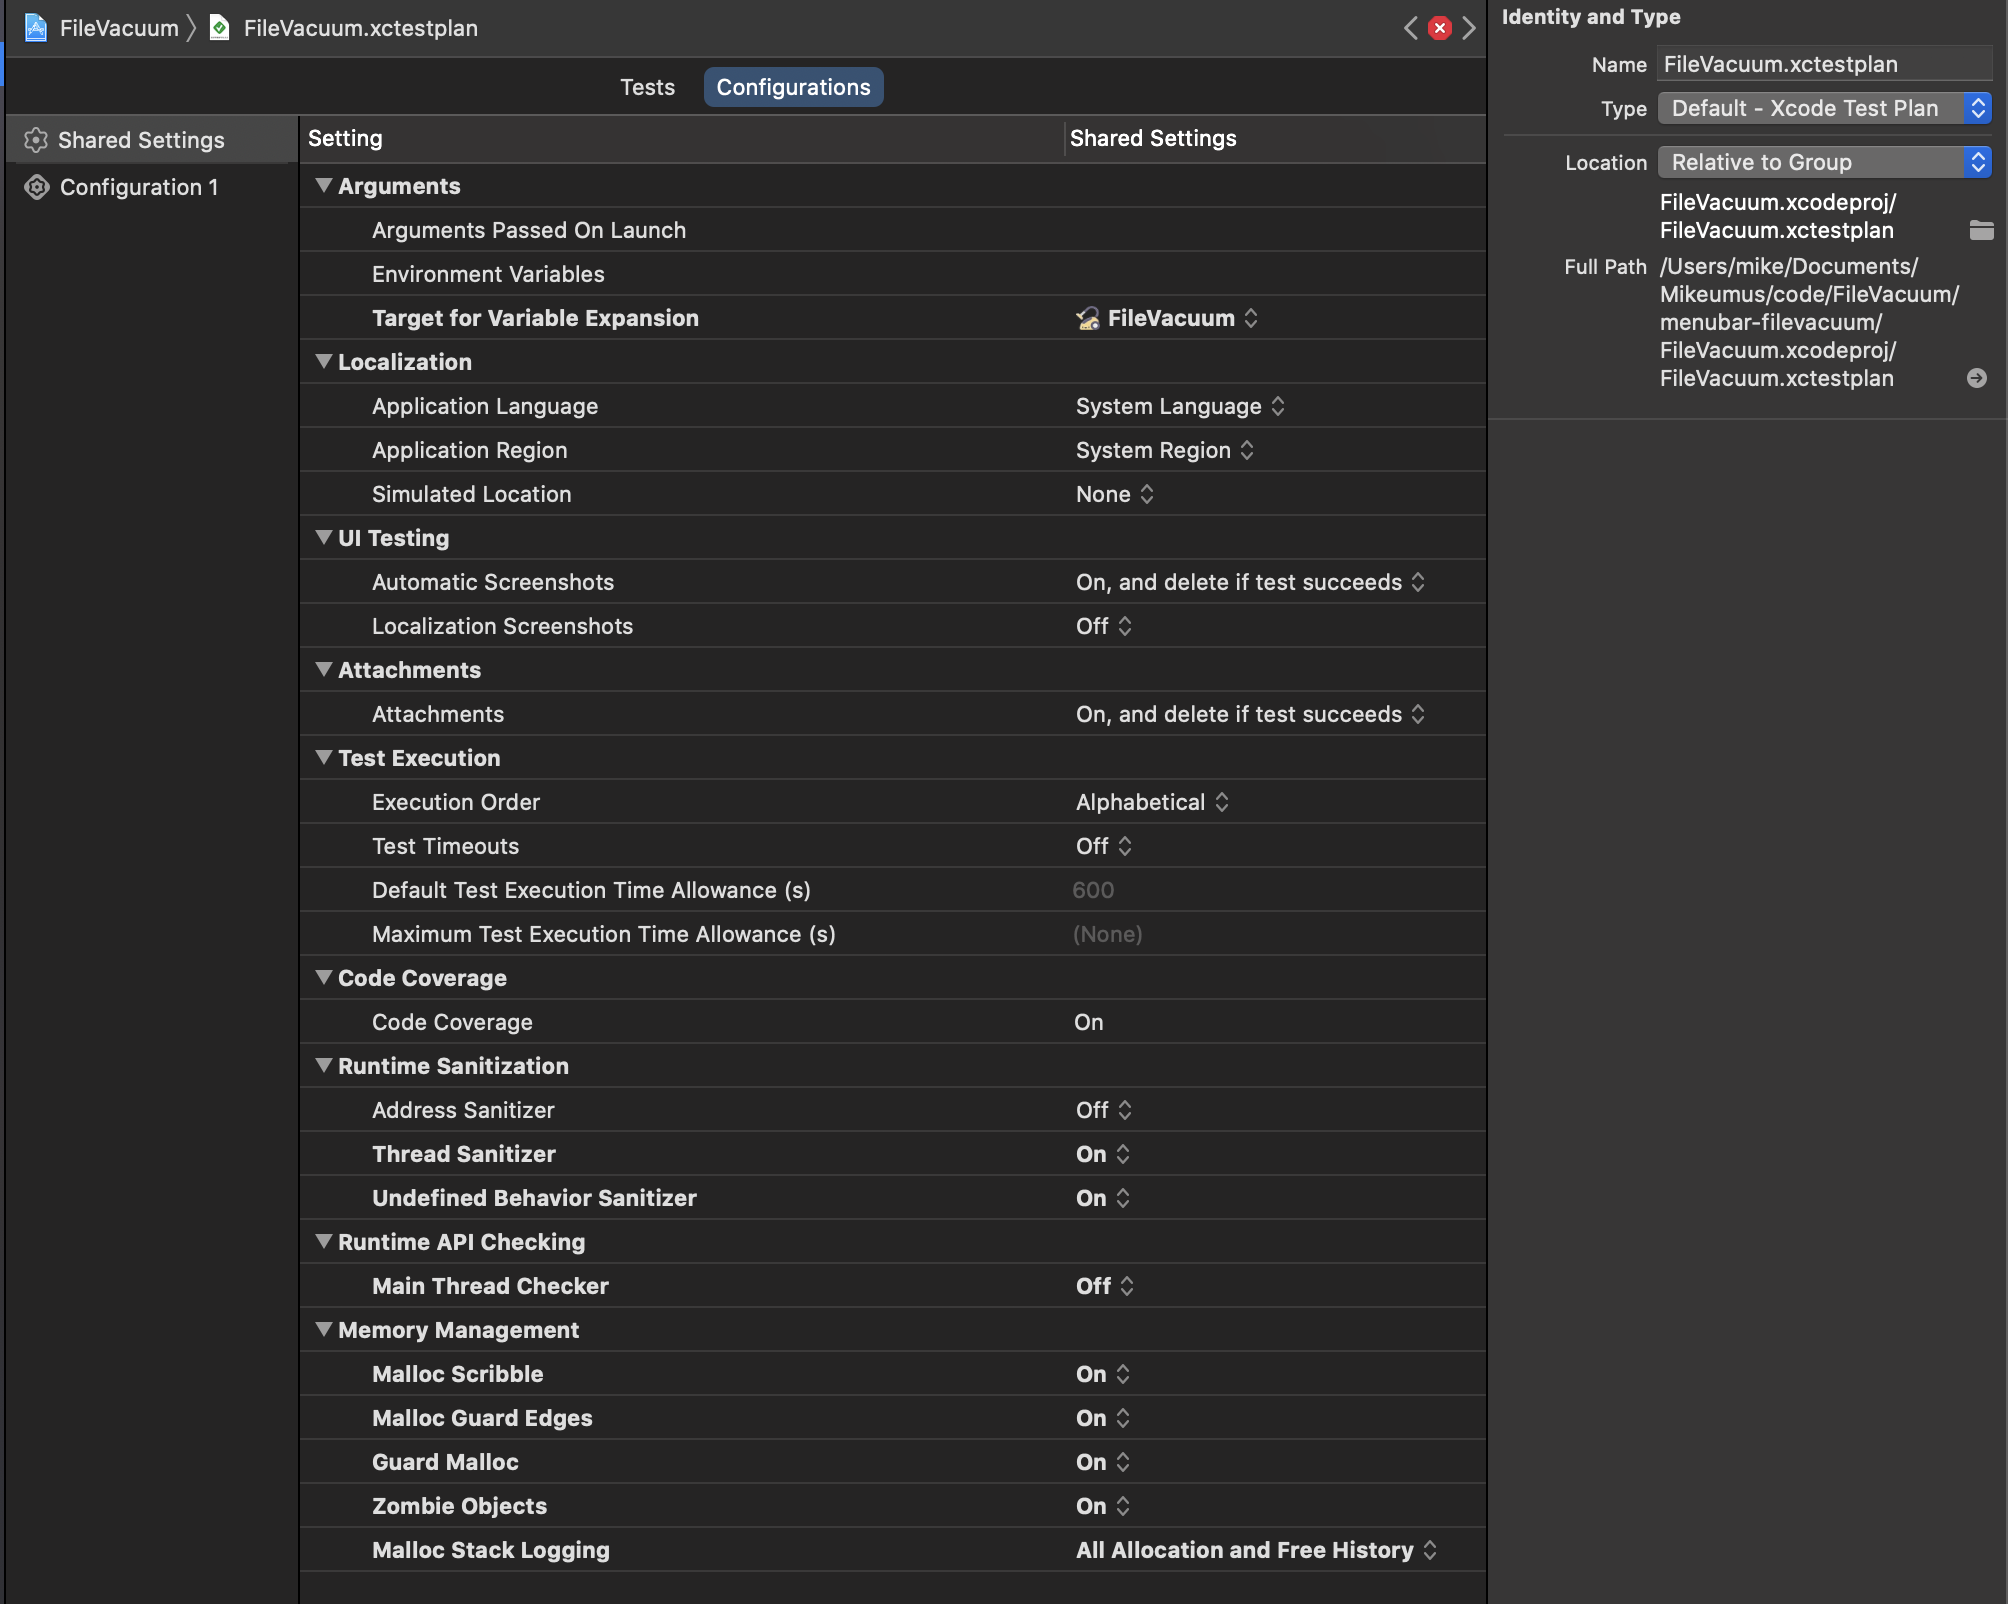Image resolution: width=2008 pixels, height=1604 pixels.
Task: Switch to the Tests tab
Action: (647, 87)
